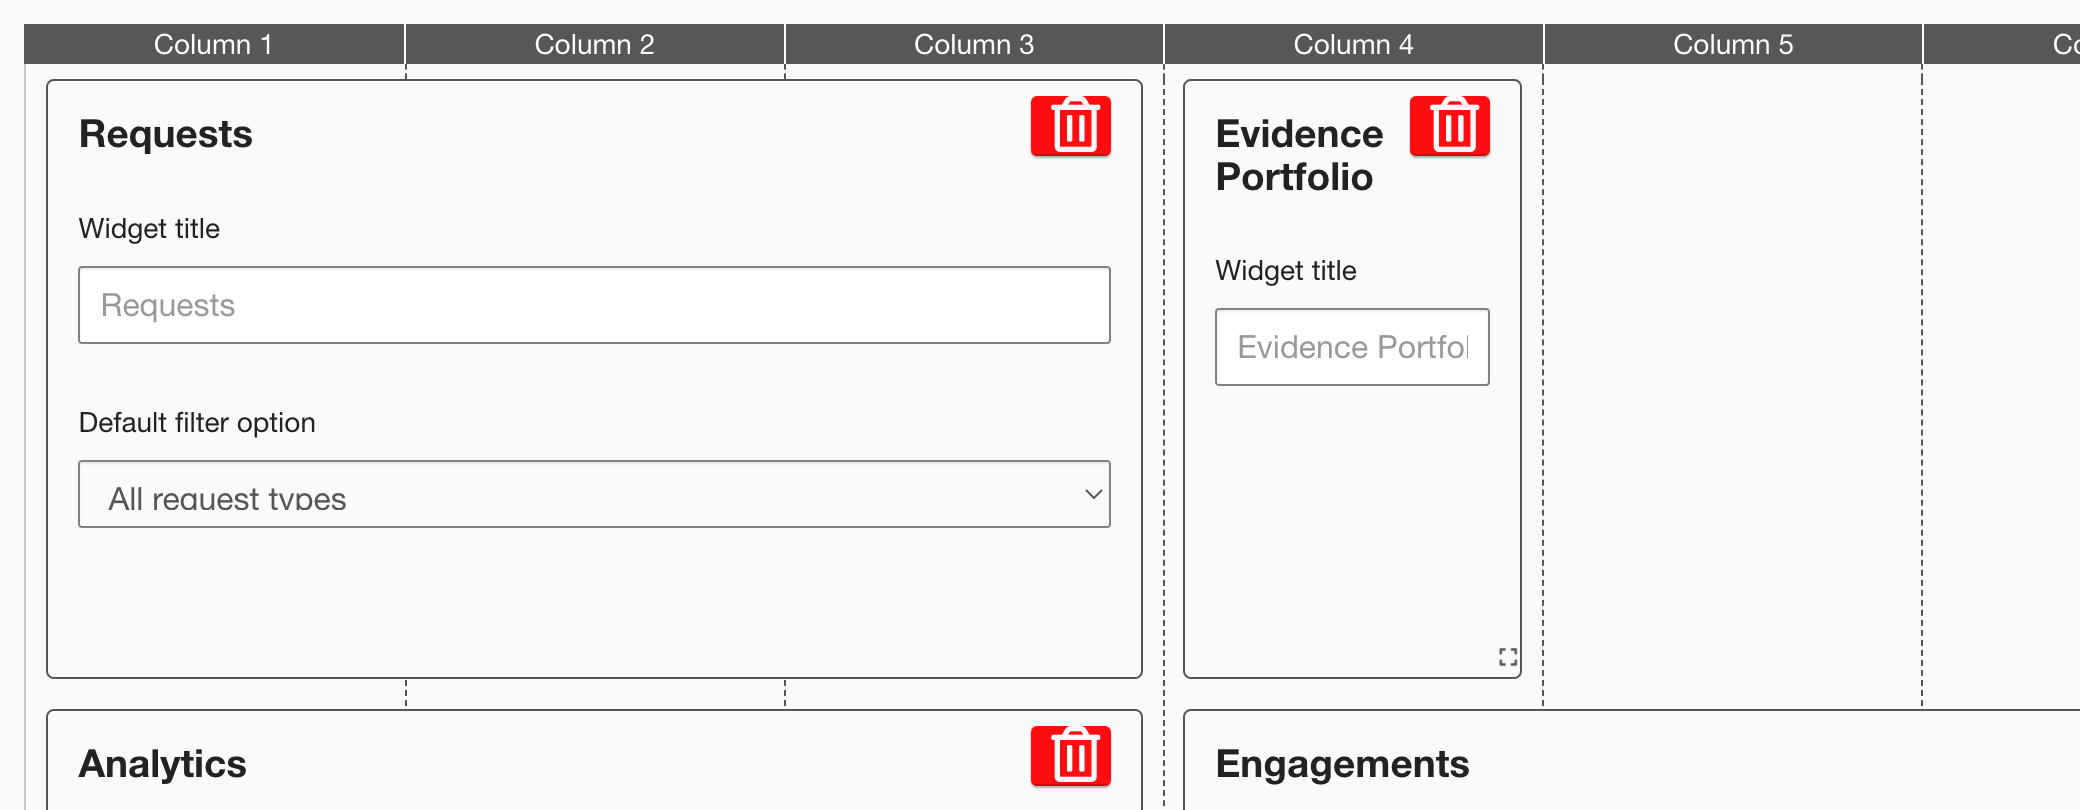Select the Column 1 header
The image size is (2080, 810).
click(213, 45)
